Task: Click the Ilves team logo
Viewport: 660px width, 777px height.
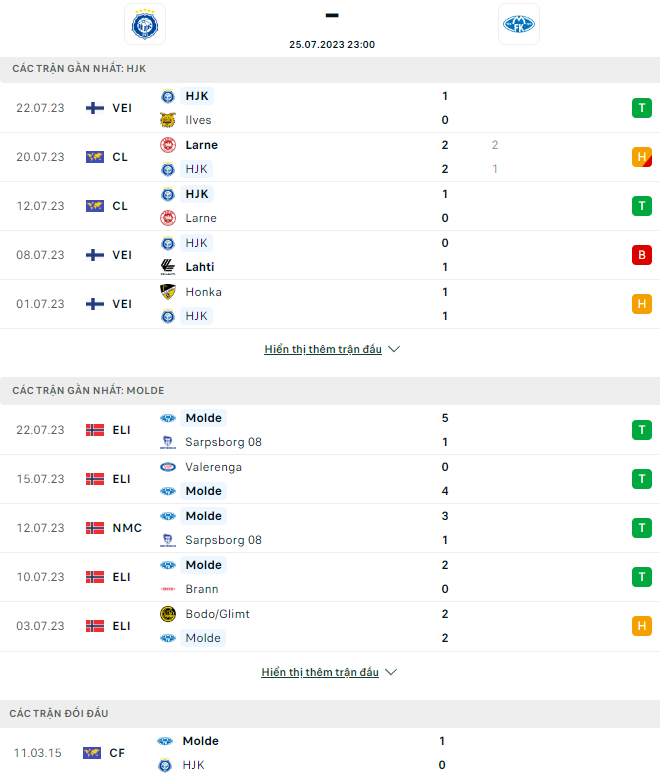Action: point(168,120)
